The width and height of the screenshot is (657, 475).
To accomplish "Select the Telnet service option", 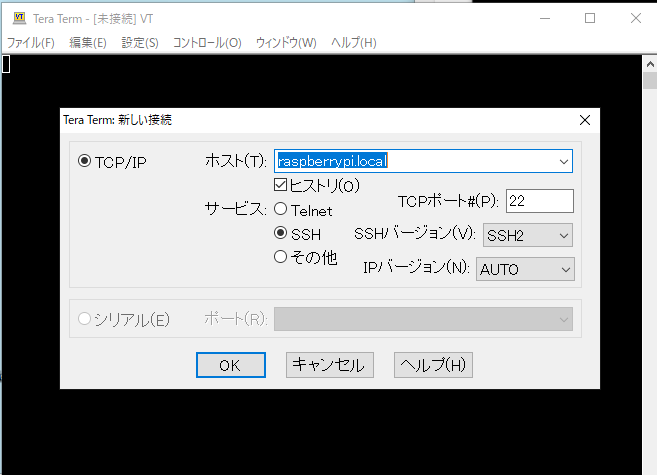I will pos(280,209).
